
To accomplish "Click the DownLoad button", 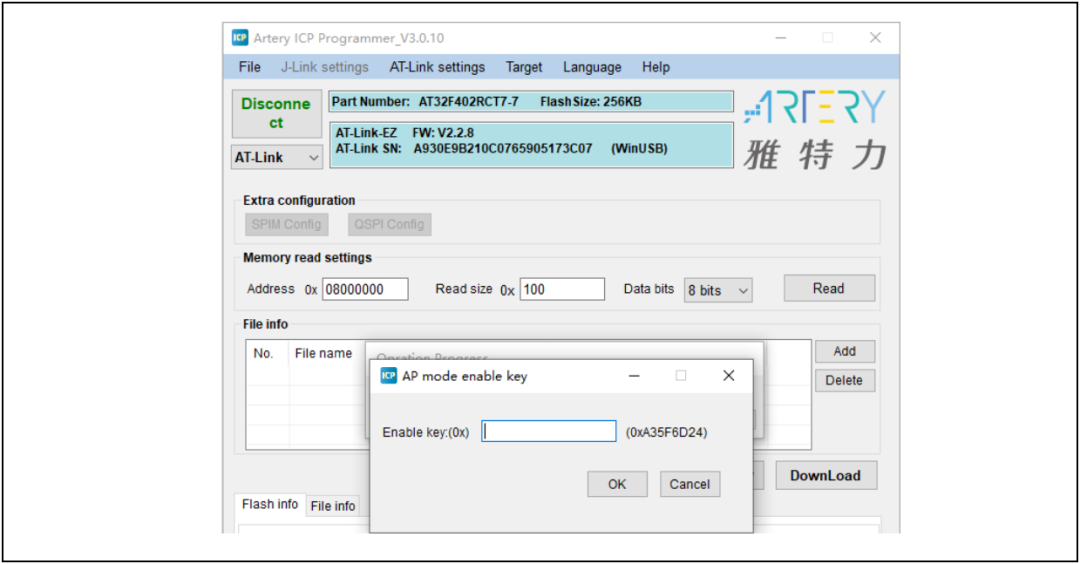I will pyautogui.click(x=826, y=475).
